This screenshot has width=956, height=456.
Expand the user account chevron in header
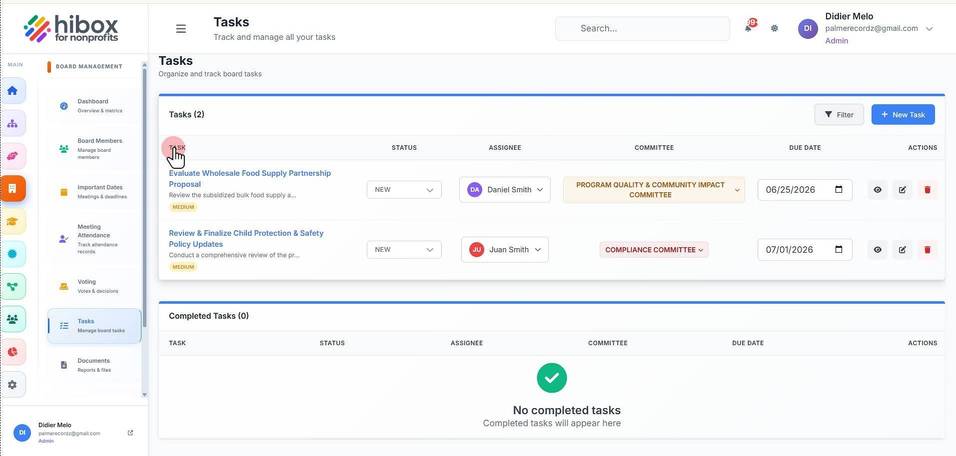coord(929,29)
